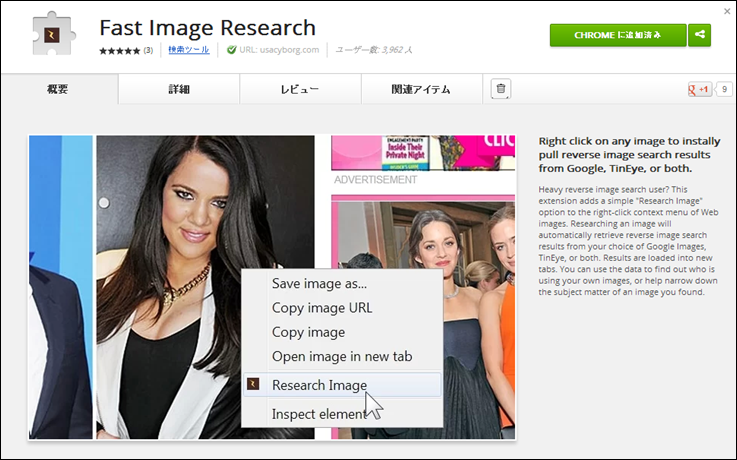
Task: Click the ユーザー数 3,962 人 text
Action: pyautogui.click(x=373, y=49)
